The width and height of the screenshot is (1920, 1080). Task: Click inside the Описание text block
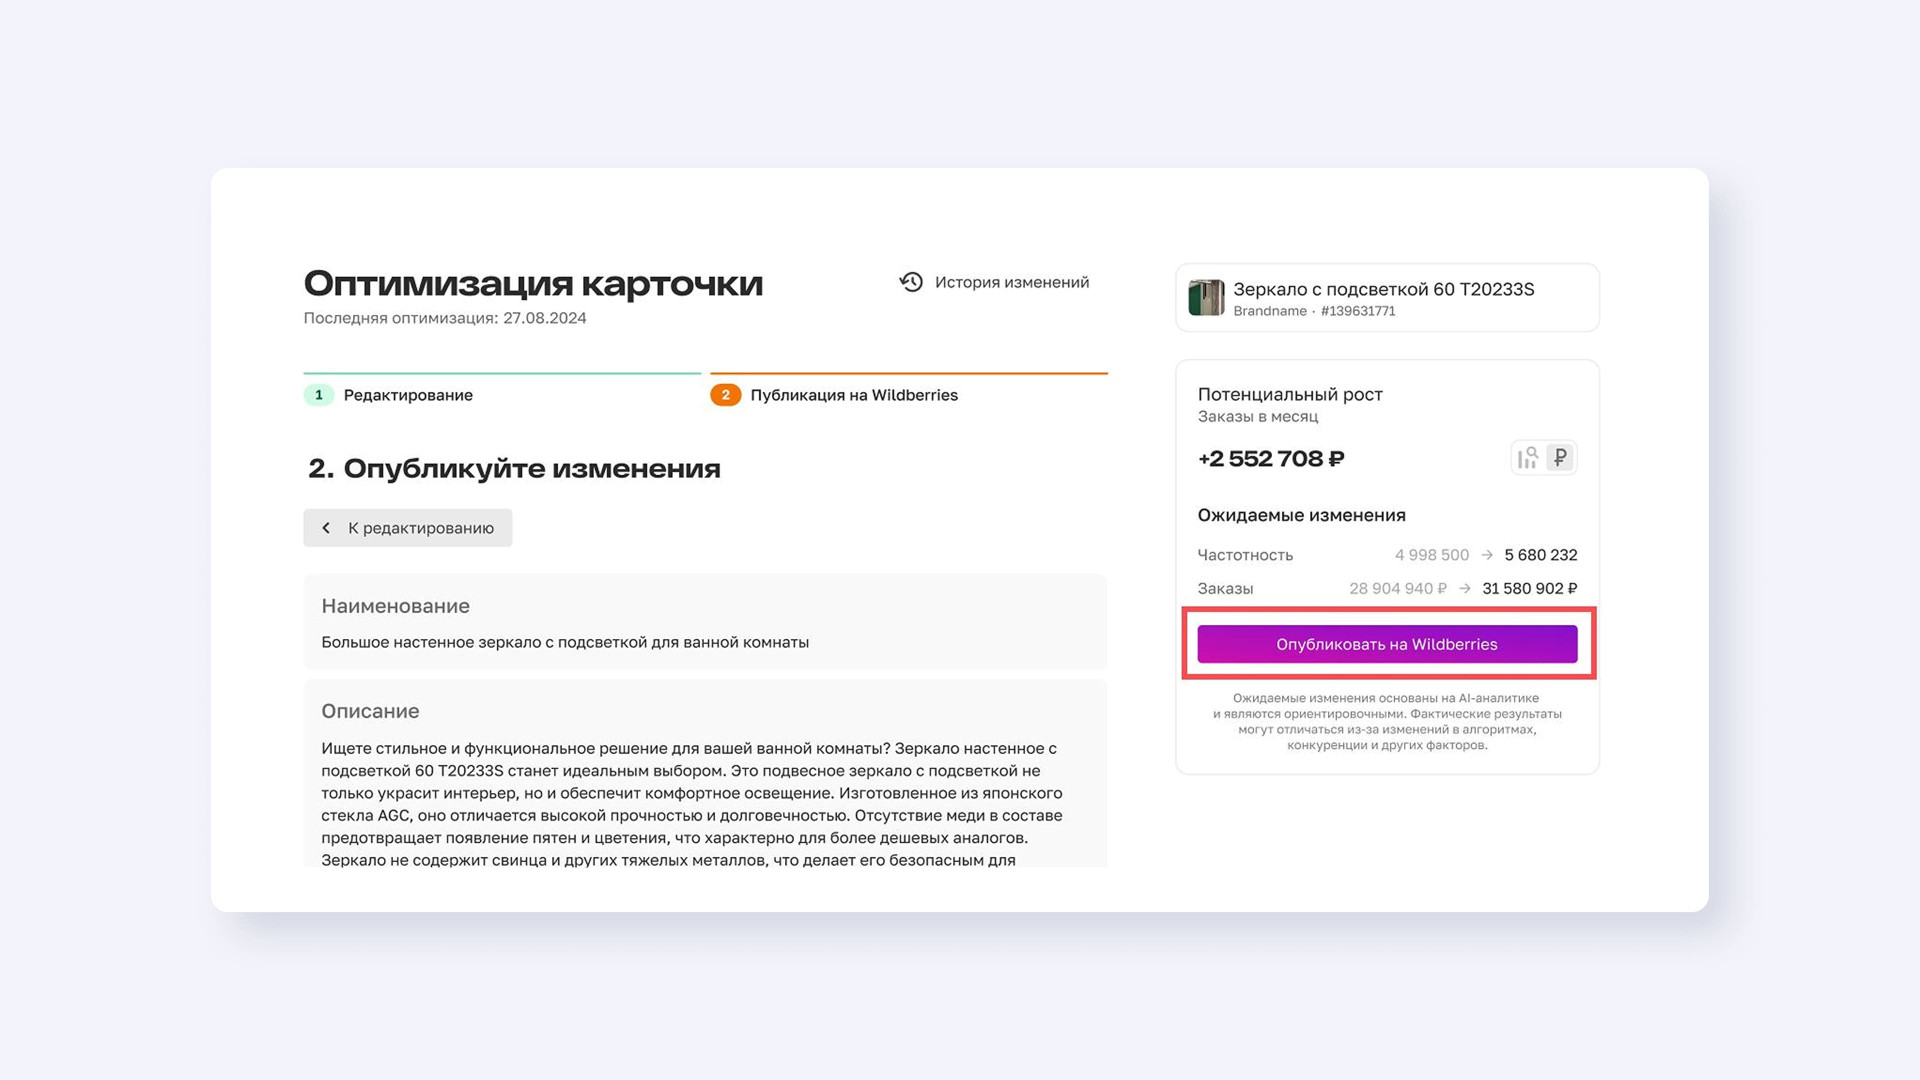point(705,774)
